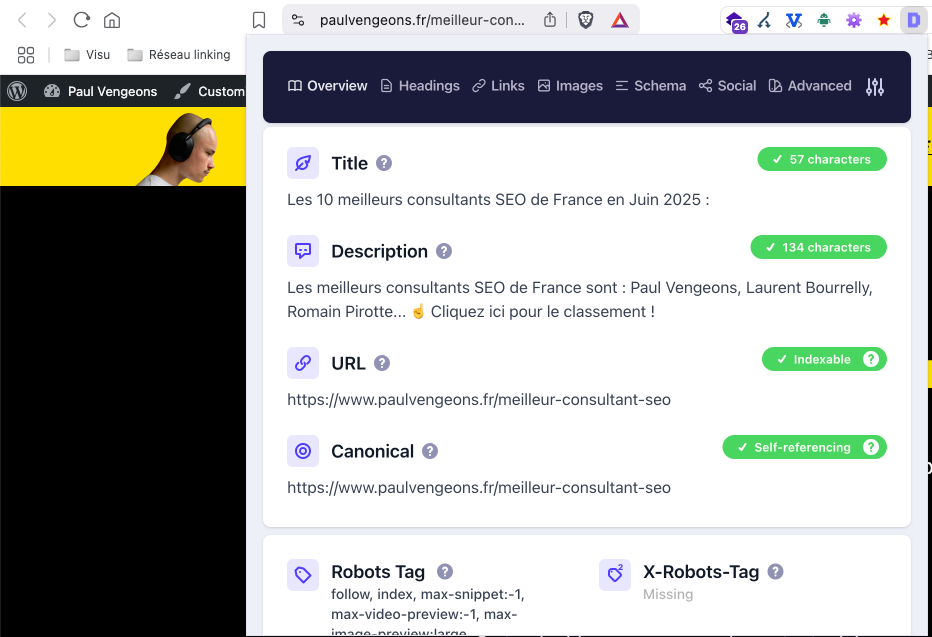The image size is (932, 637).
Task: Click the Title planet icon
Action: (303, 163)
